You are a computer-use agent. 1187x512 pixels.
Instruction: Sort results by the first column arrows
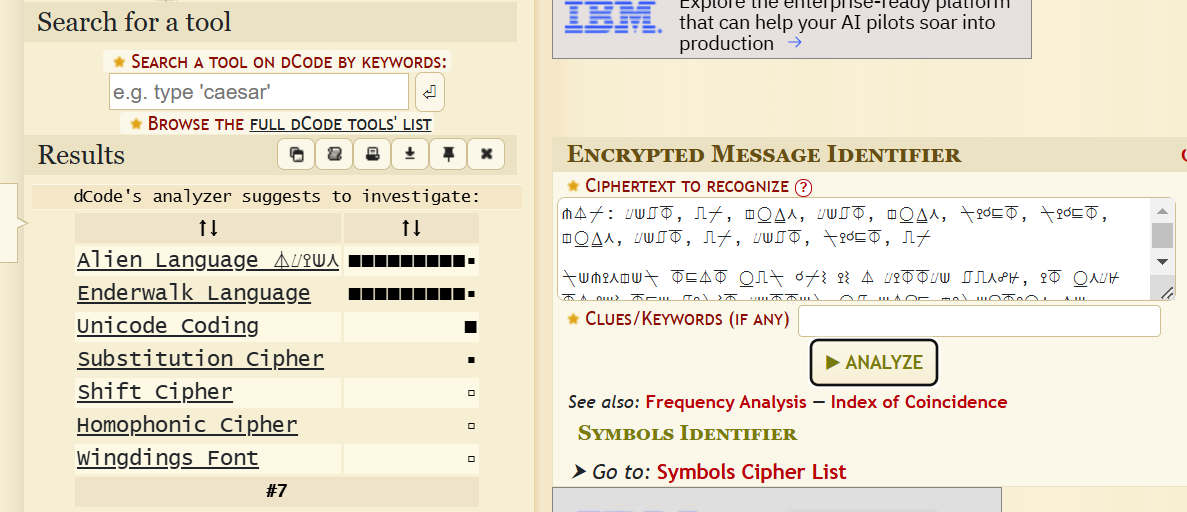(208, 228)
